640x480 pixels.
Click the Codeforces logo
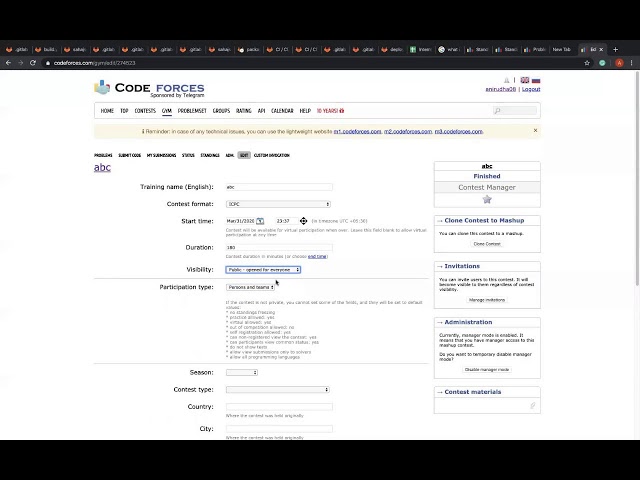[149, 88]
